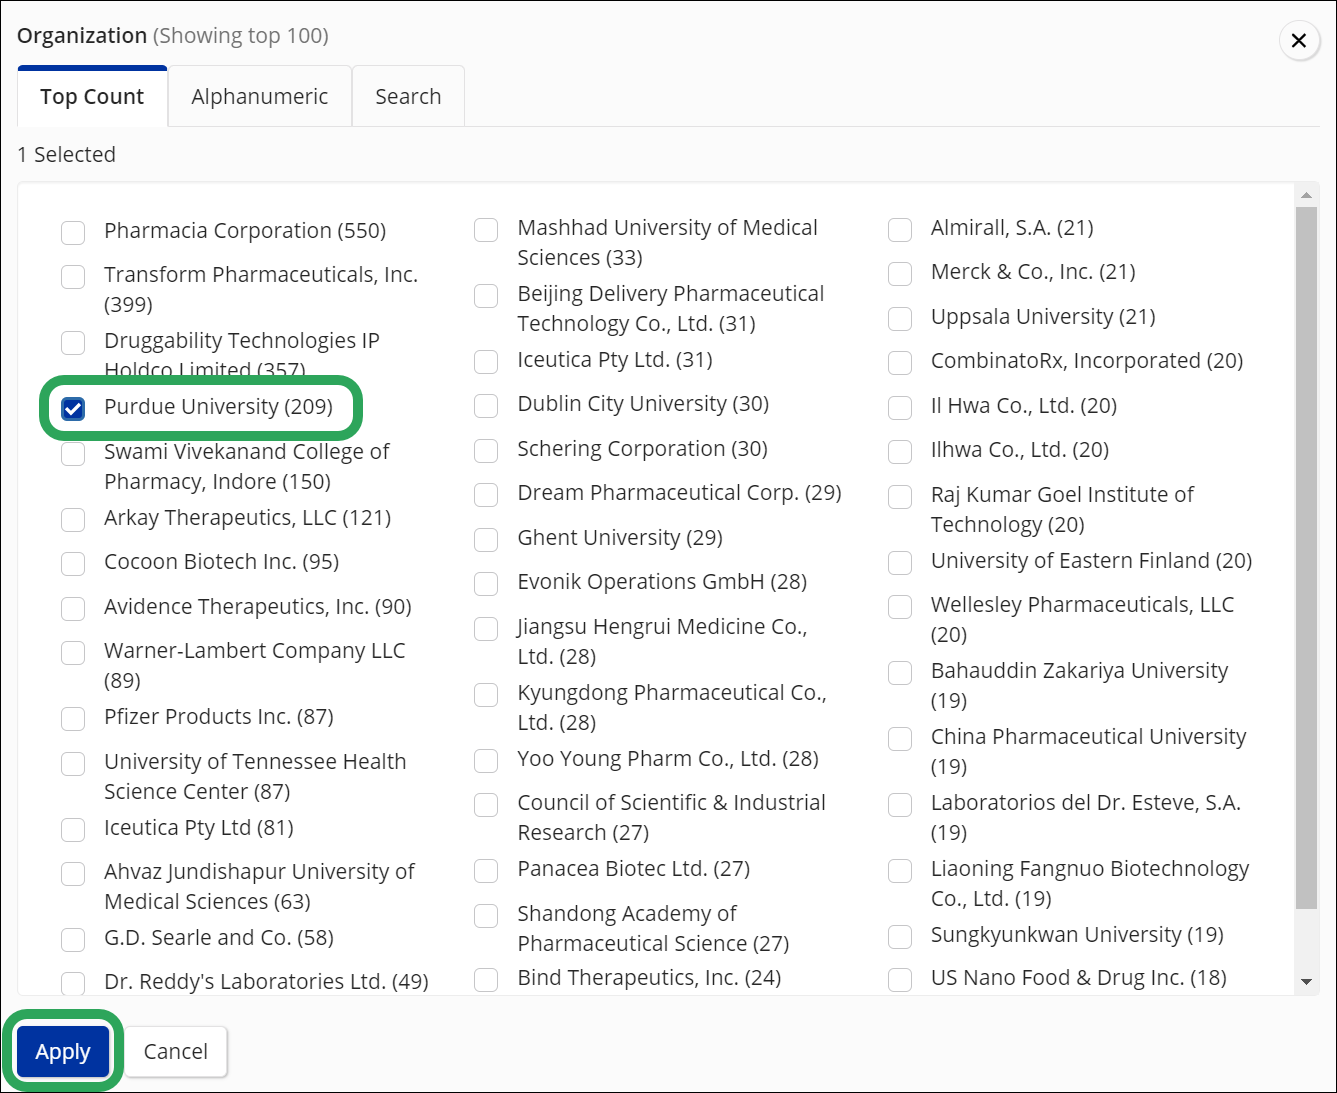Enable Avidence Therapeutics, Inc. checkbox

tap(73, 608)
